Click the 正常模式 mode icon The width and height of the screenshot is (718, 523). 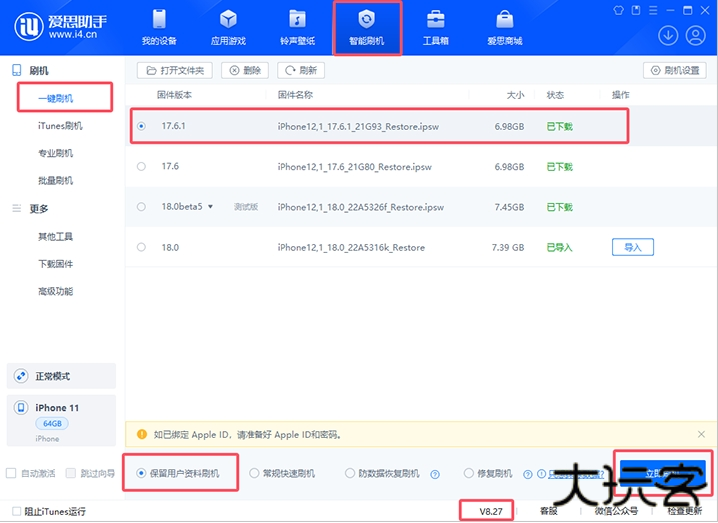pyautogui.click(x=21, y=376)
